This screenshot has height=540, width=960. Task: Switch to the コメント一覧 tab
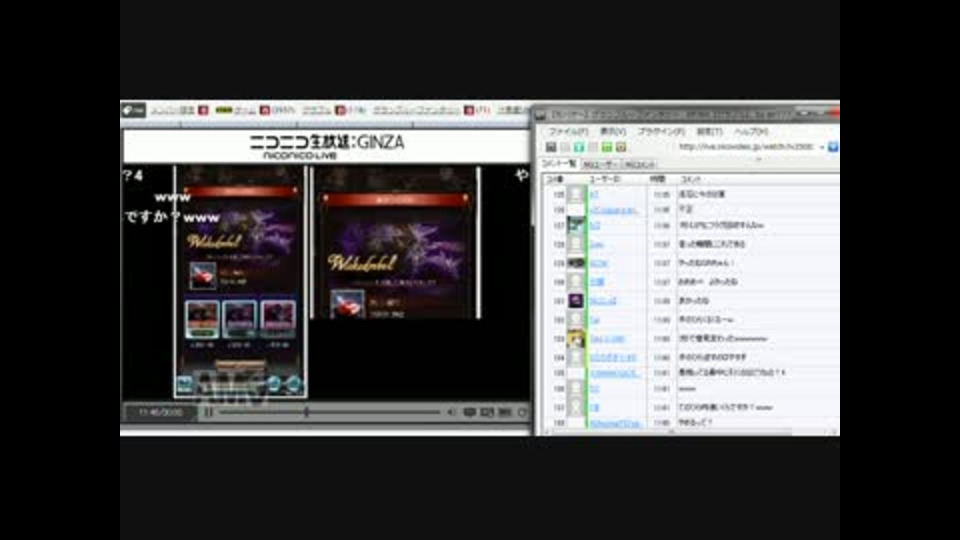click(x=558, y=164)
